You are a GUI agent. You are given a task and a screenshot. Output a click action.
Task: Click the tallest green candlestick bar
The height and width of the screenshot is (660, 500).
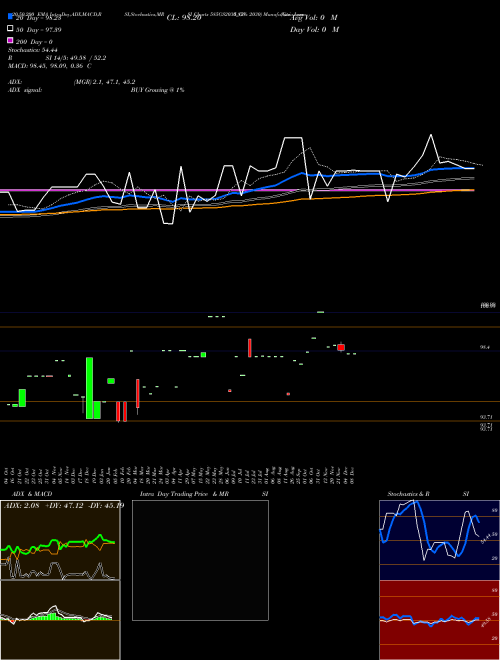click(x=90, y=388)
